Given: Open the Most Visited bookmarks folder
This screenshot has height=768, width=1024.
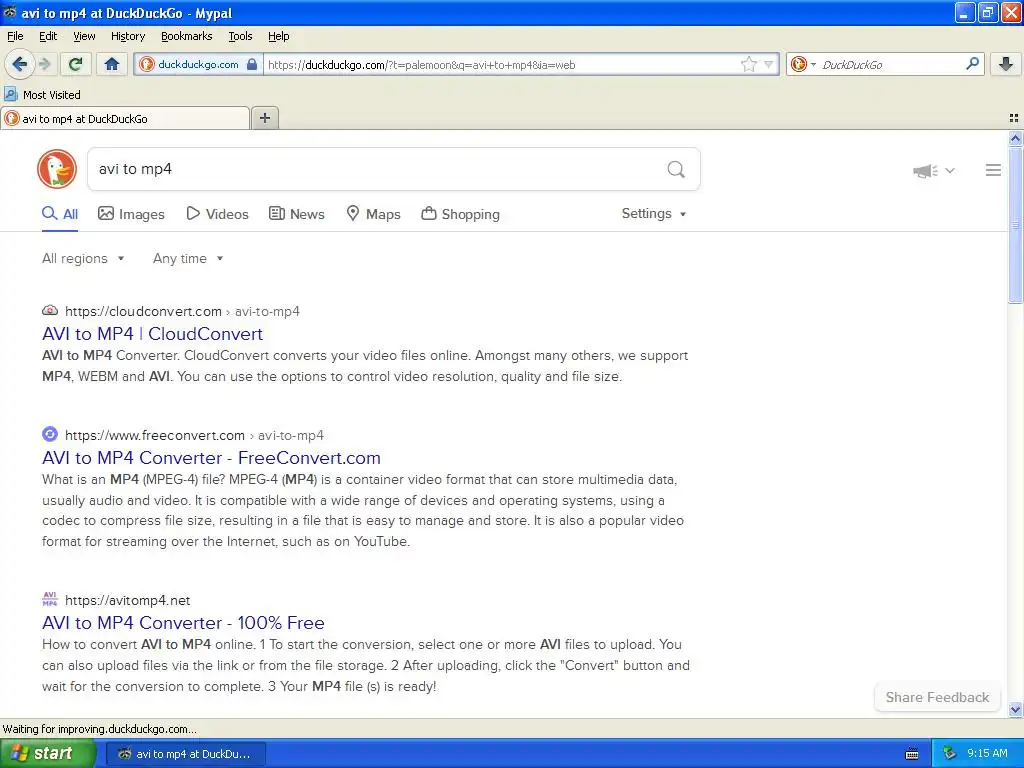Looking at the screenshot, I should (x=42, y=95).
